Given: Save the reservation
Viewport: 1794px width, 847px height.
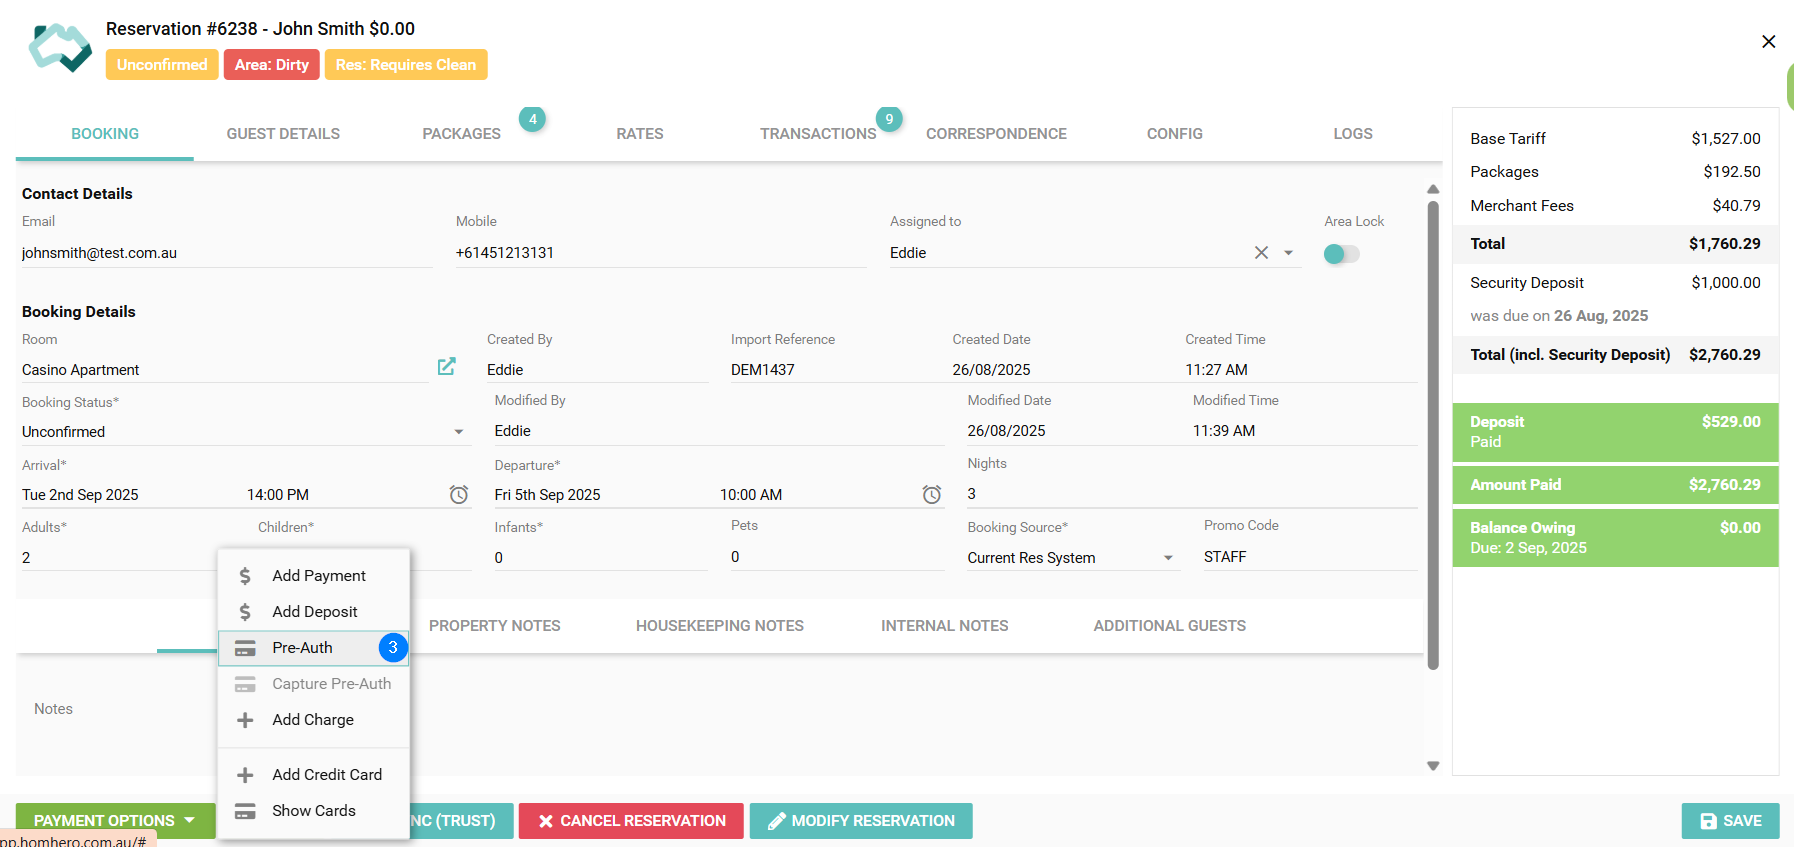Looking at the screenshot, I should pos(1730,821).
